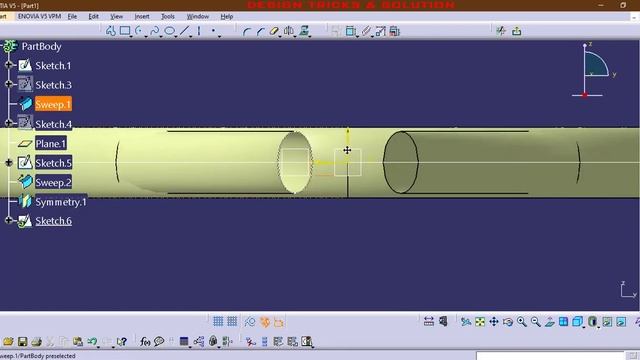The height and width of the screenshot is (360, 640).
Task: Select the Line tool
Action: (184, 31)
